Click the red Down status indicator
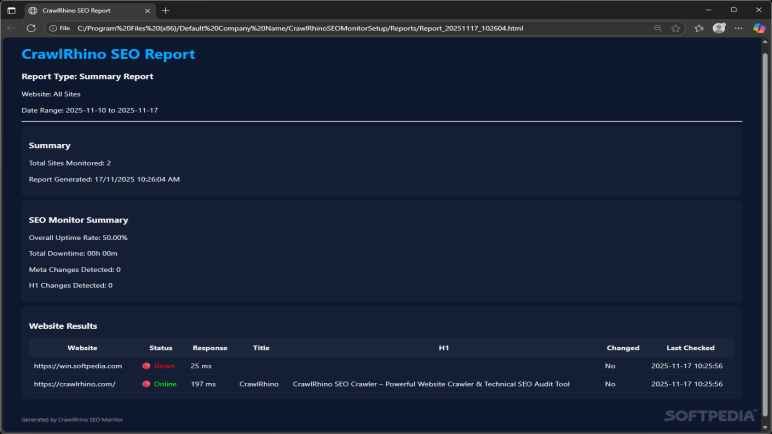Screen dimensions: 772x434 point(158,366)
